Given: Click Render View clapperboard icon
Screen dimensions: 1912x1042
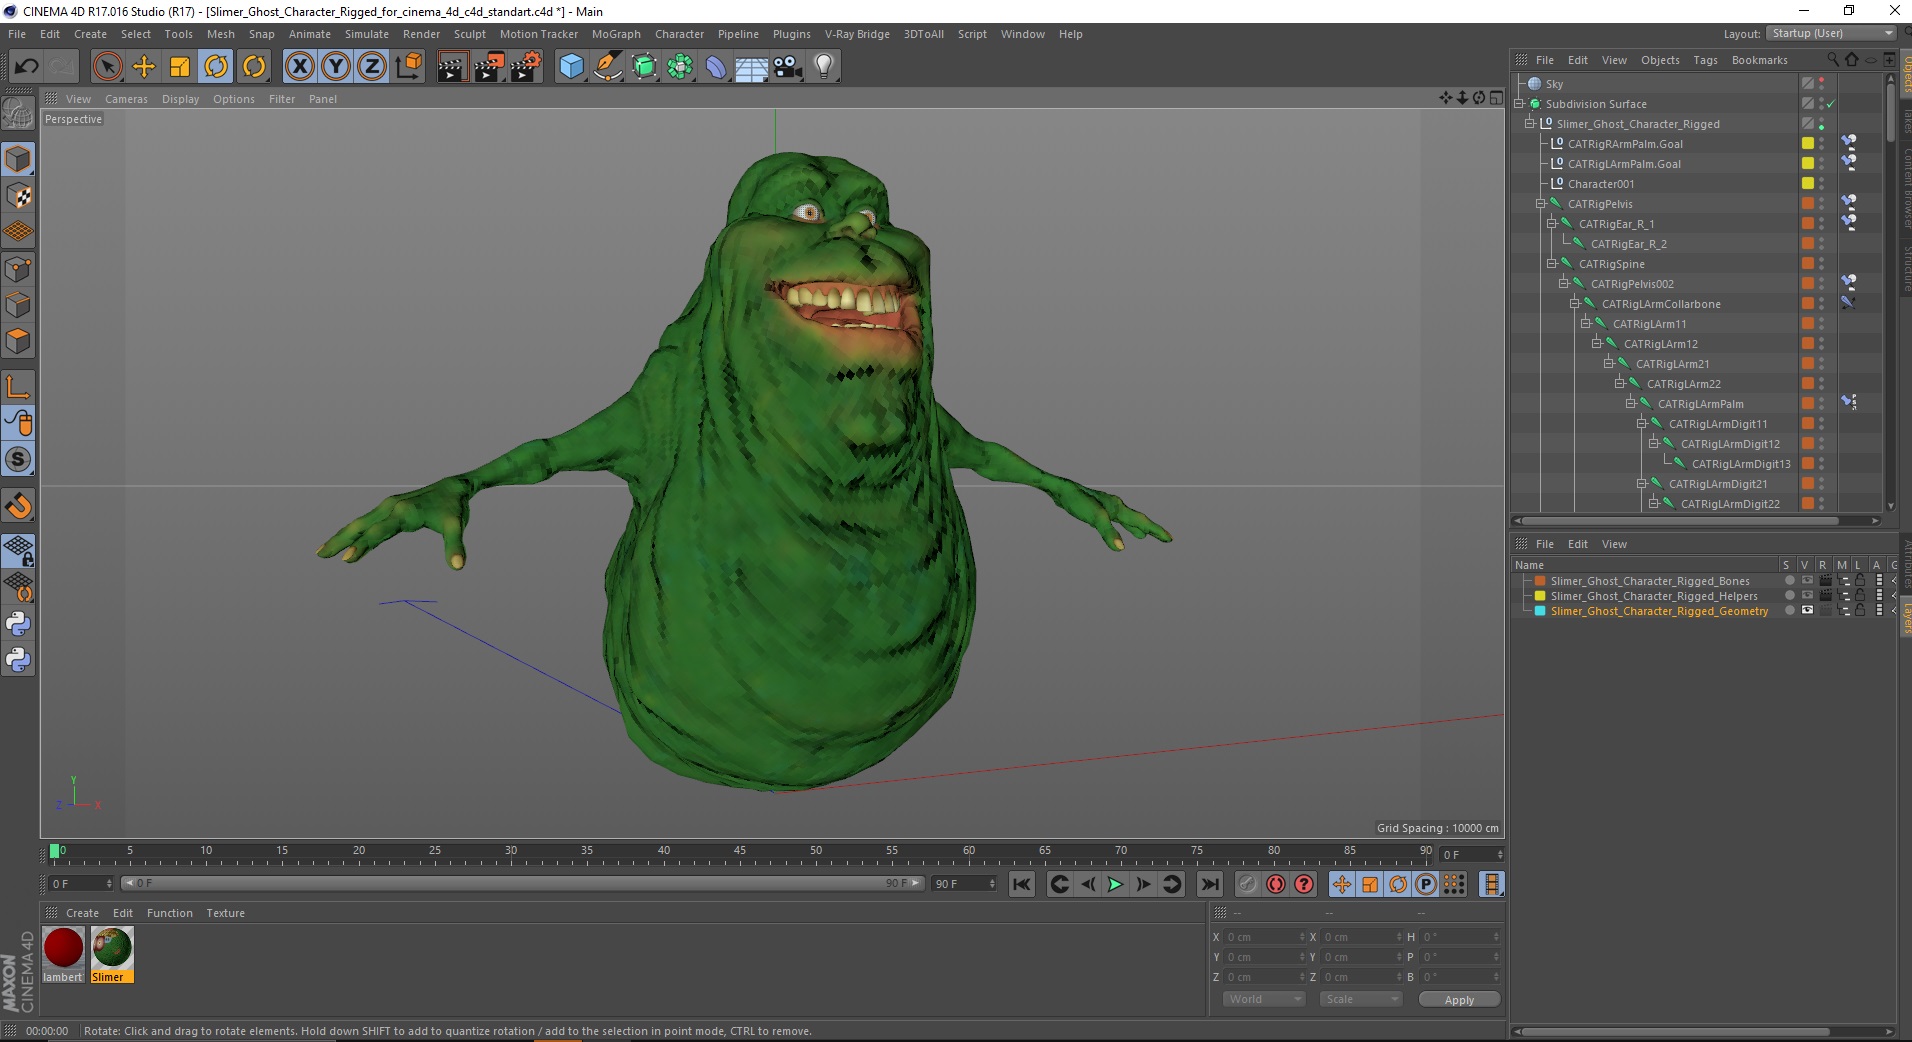Looking at the screenshot, I should (452, 67).
